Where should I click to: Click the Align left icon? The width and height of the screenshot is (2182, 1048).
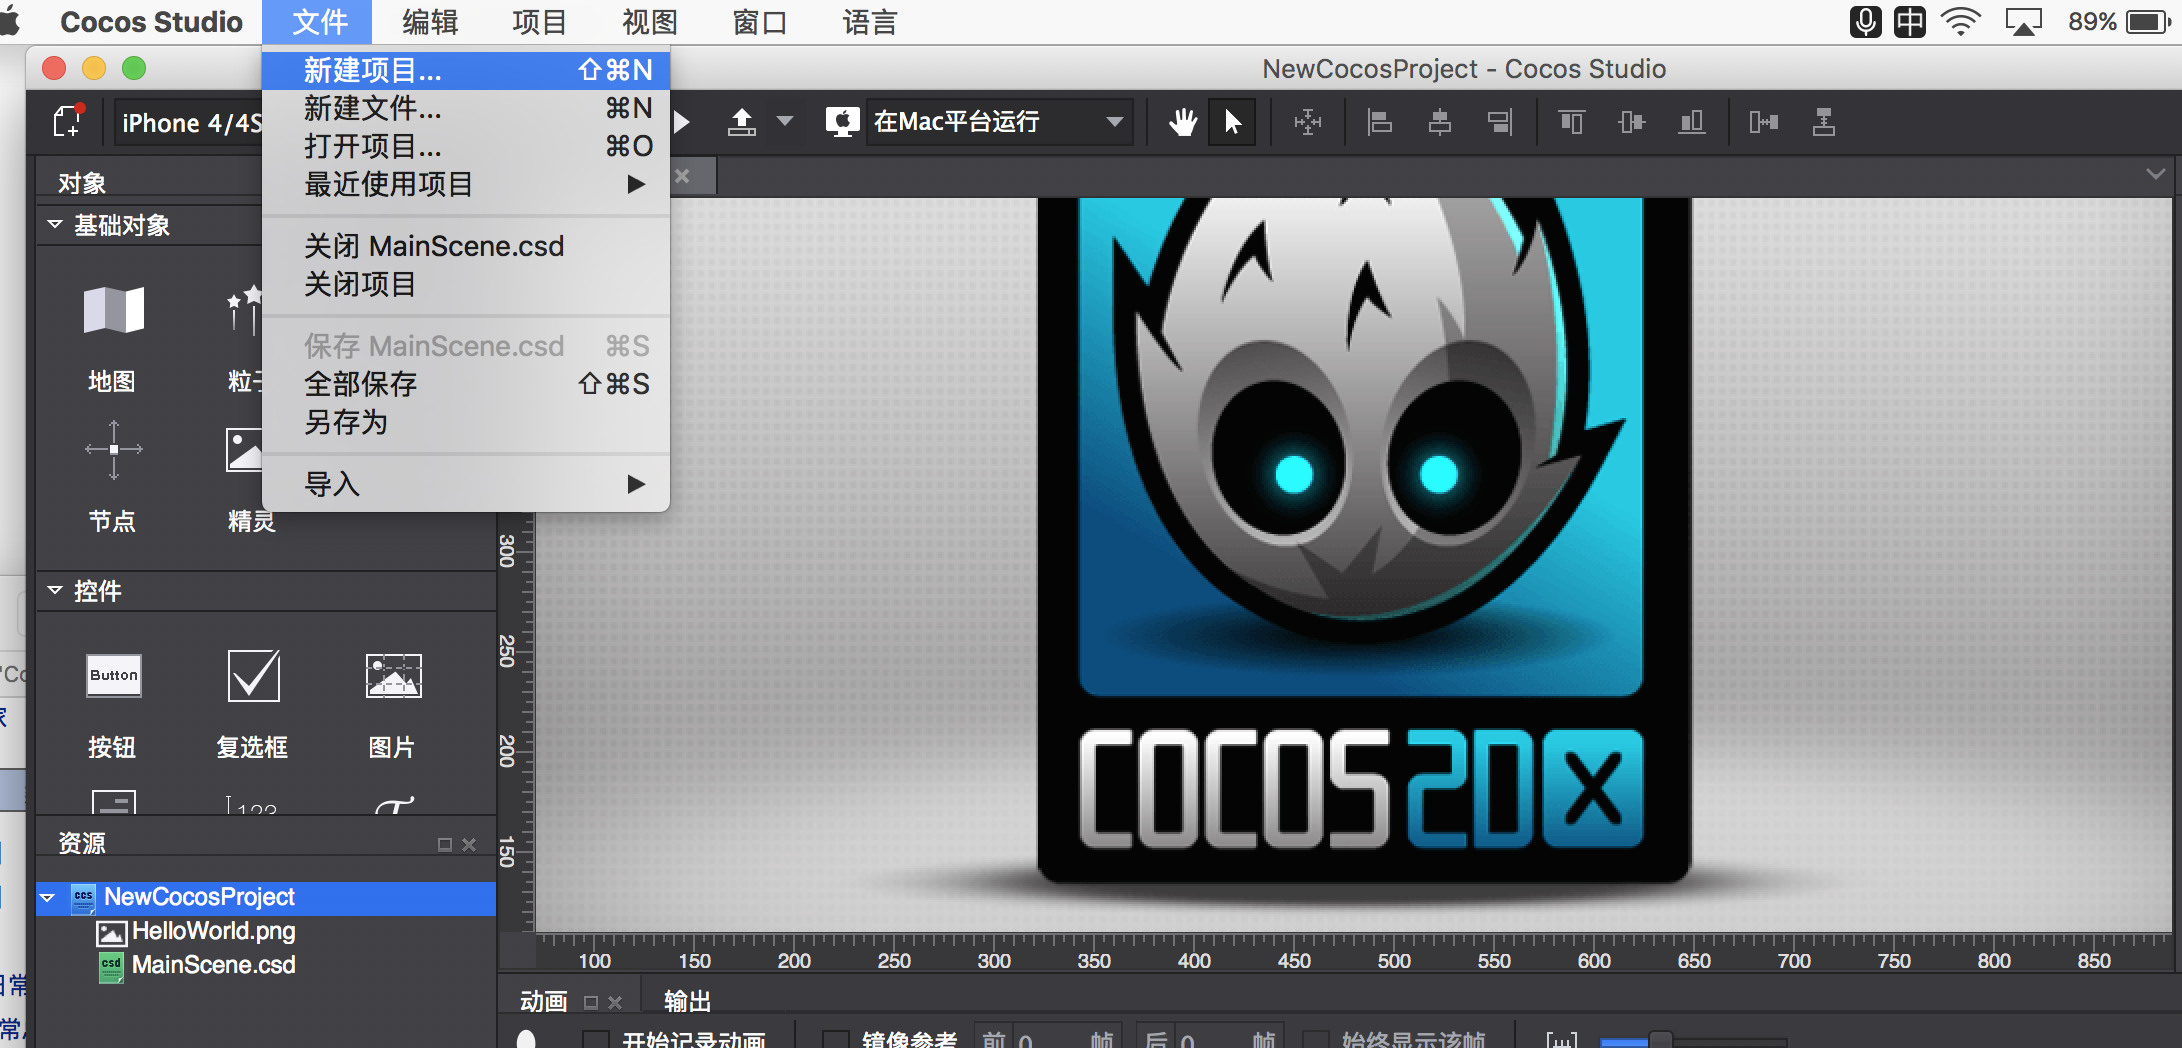point(1380,122)
